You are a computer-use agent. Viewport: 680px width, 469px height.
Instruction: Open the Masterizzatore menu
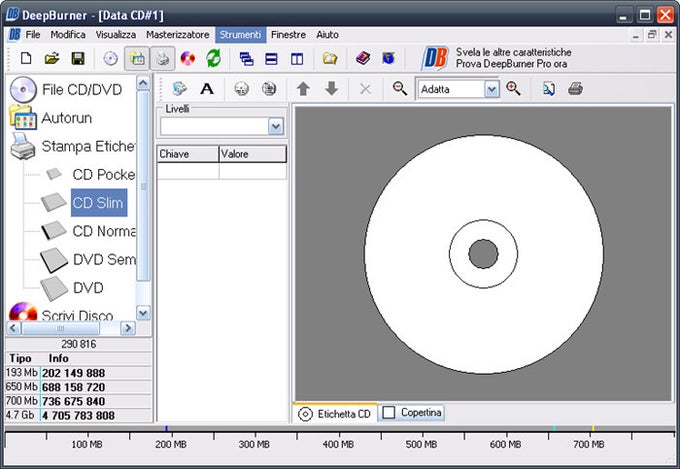tap(178, 35)
